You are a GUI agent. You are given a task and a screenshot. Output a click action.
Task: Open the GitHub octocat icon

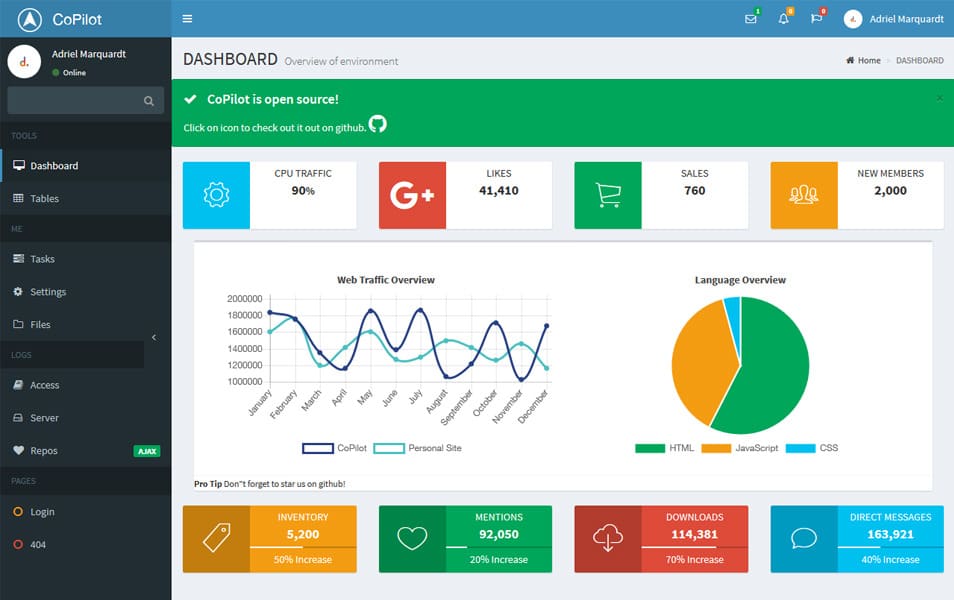tap(378, 124)
